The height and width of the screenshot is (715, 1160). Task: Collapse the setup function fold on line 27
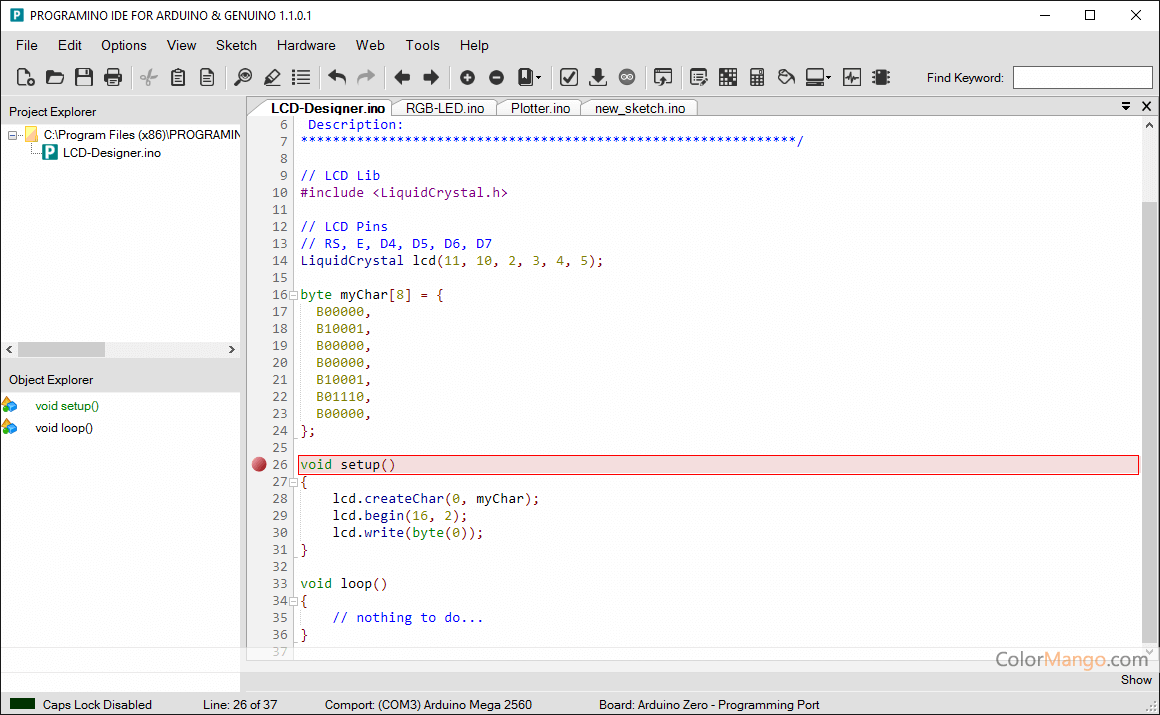coord(294,483)
